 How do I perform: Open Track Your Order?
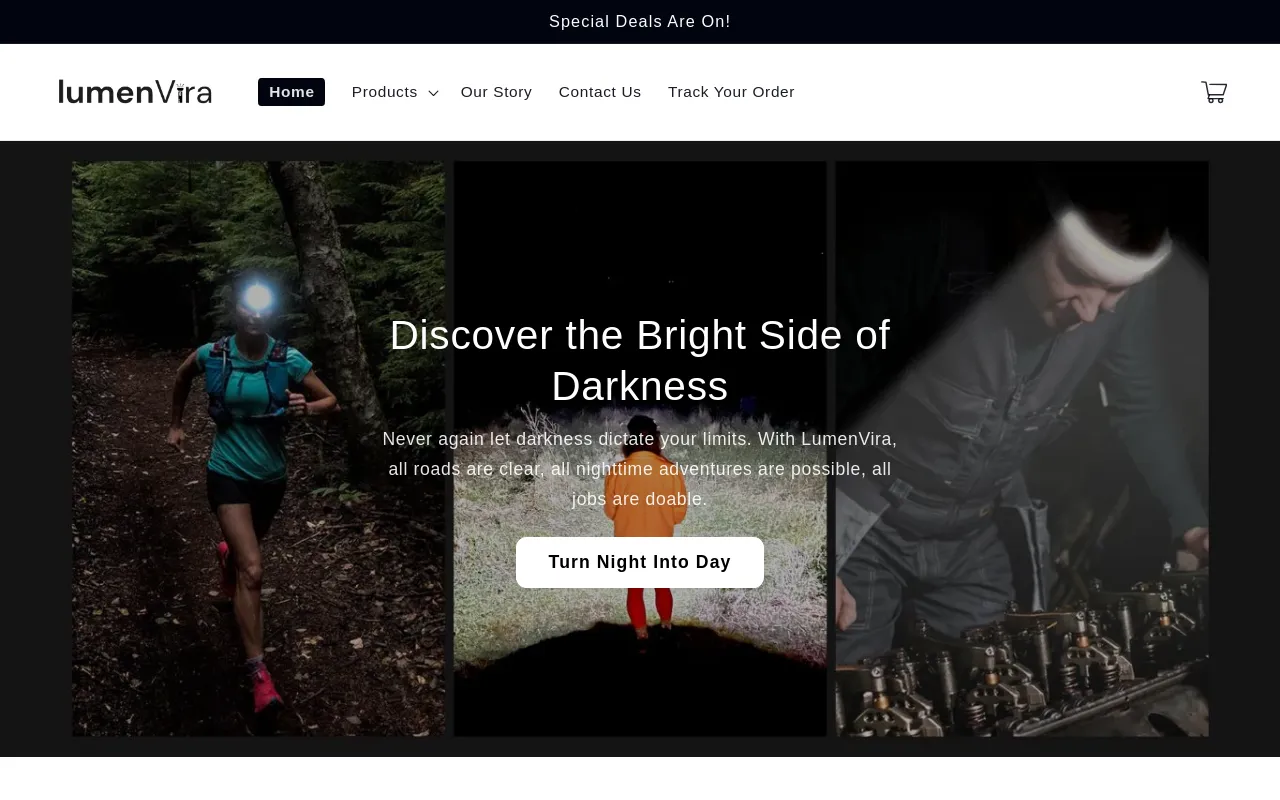pos(731,92)
